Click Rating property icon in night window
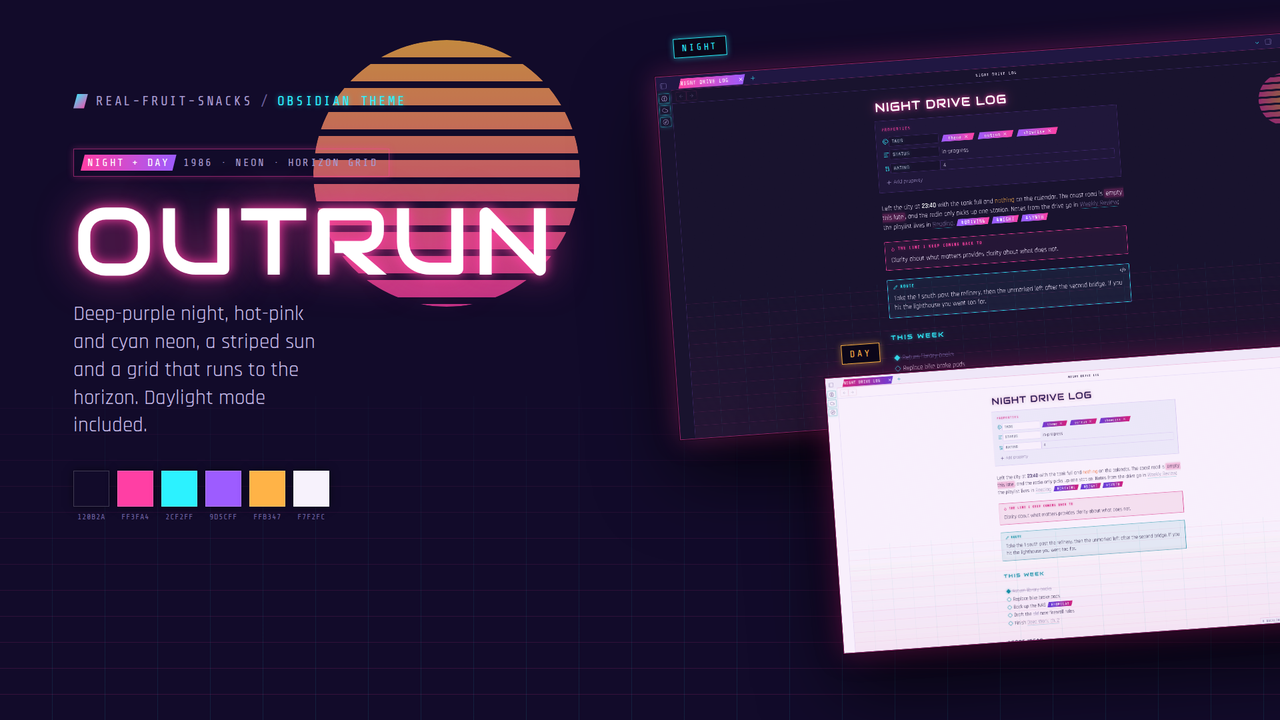The width and height of the screenshot is (1280, 720). 887,168
